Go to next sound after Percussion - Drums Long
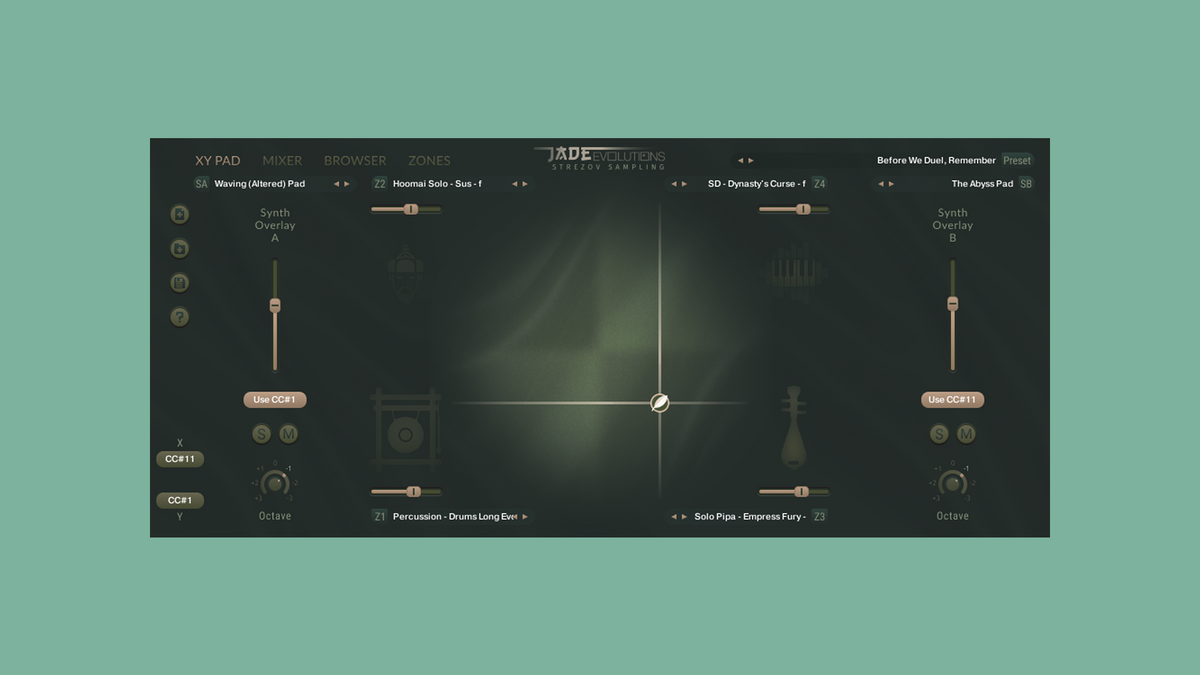Viewport: 1200px width, 675px height. coord(525,517)
